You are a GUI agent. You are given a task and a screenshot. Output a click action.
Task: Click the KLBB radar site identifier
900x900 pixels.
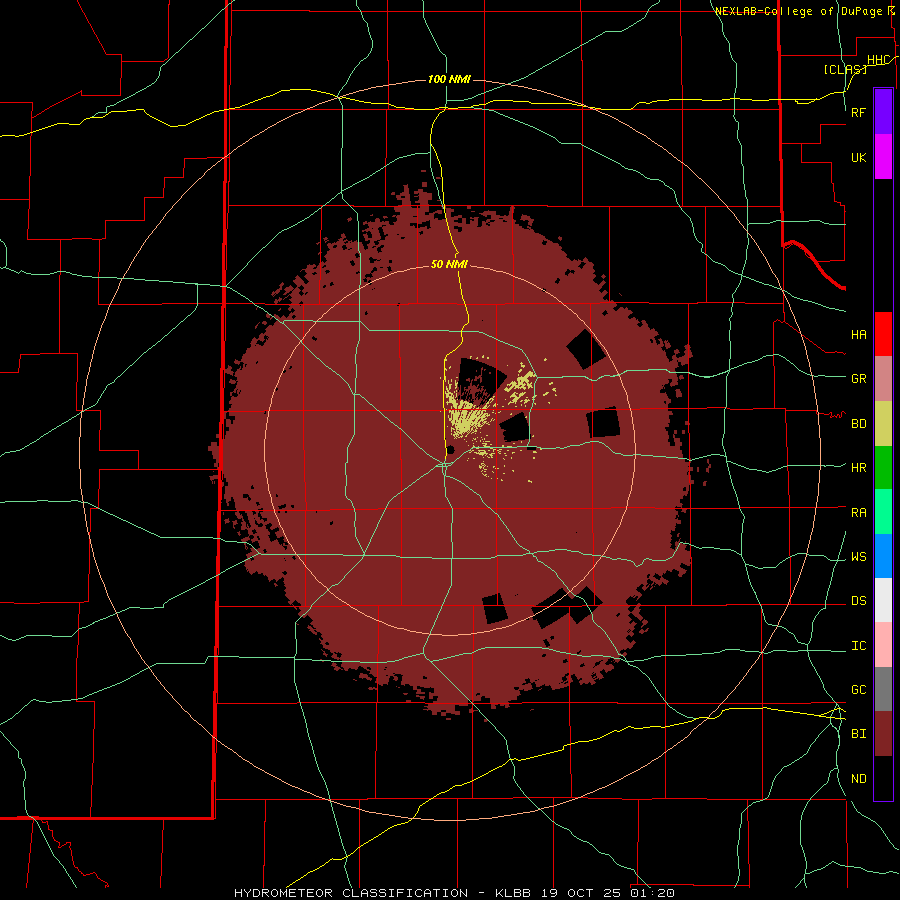tap(513, 893)
